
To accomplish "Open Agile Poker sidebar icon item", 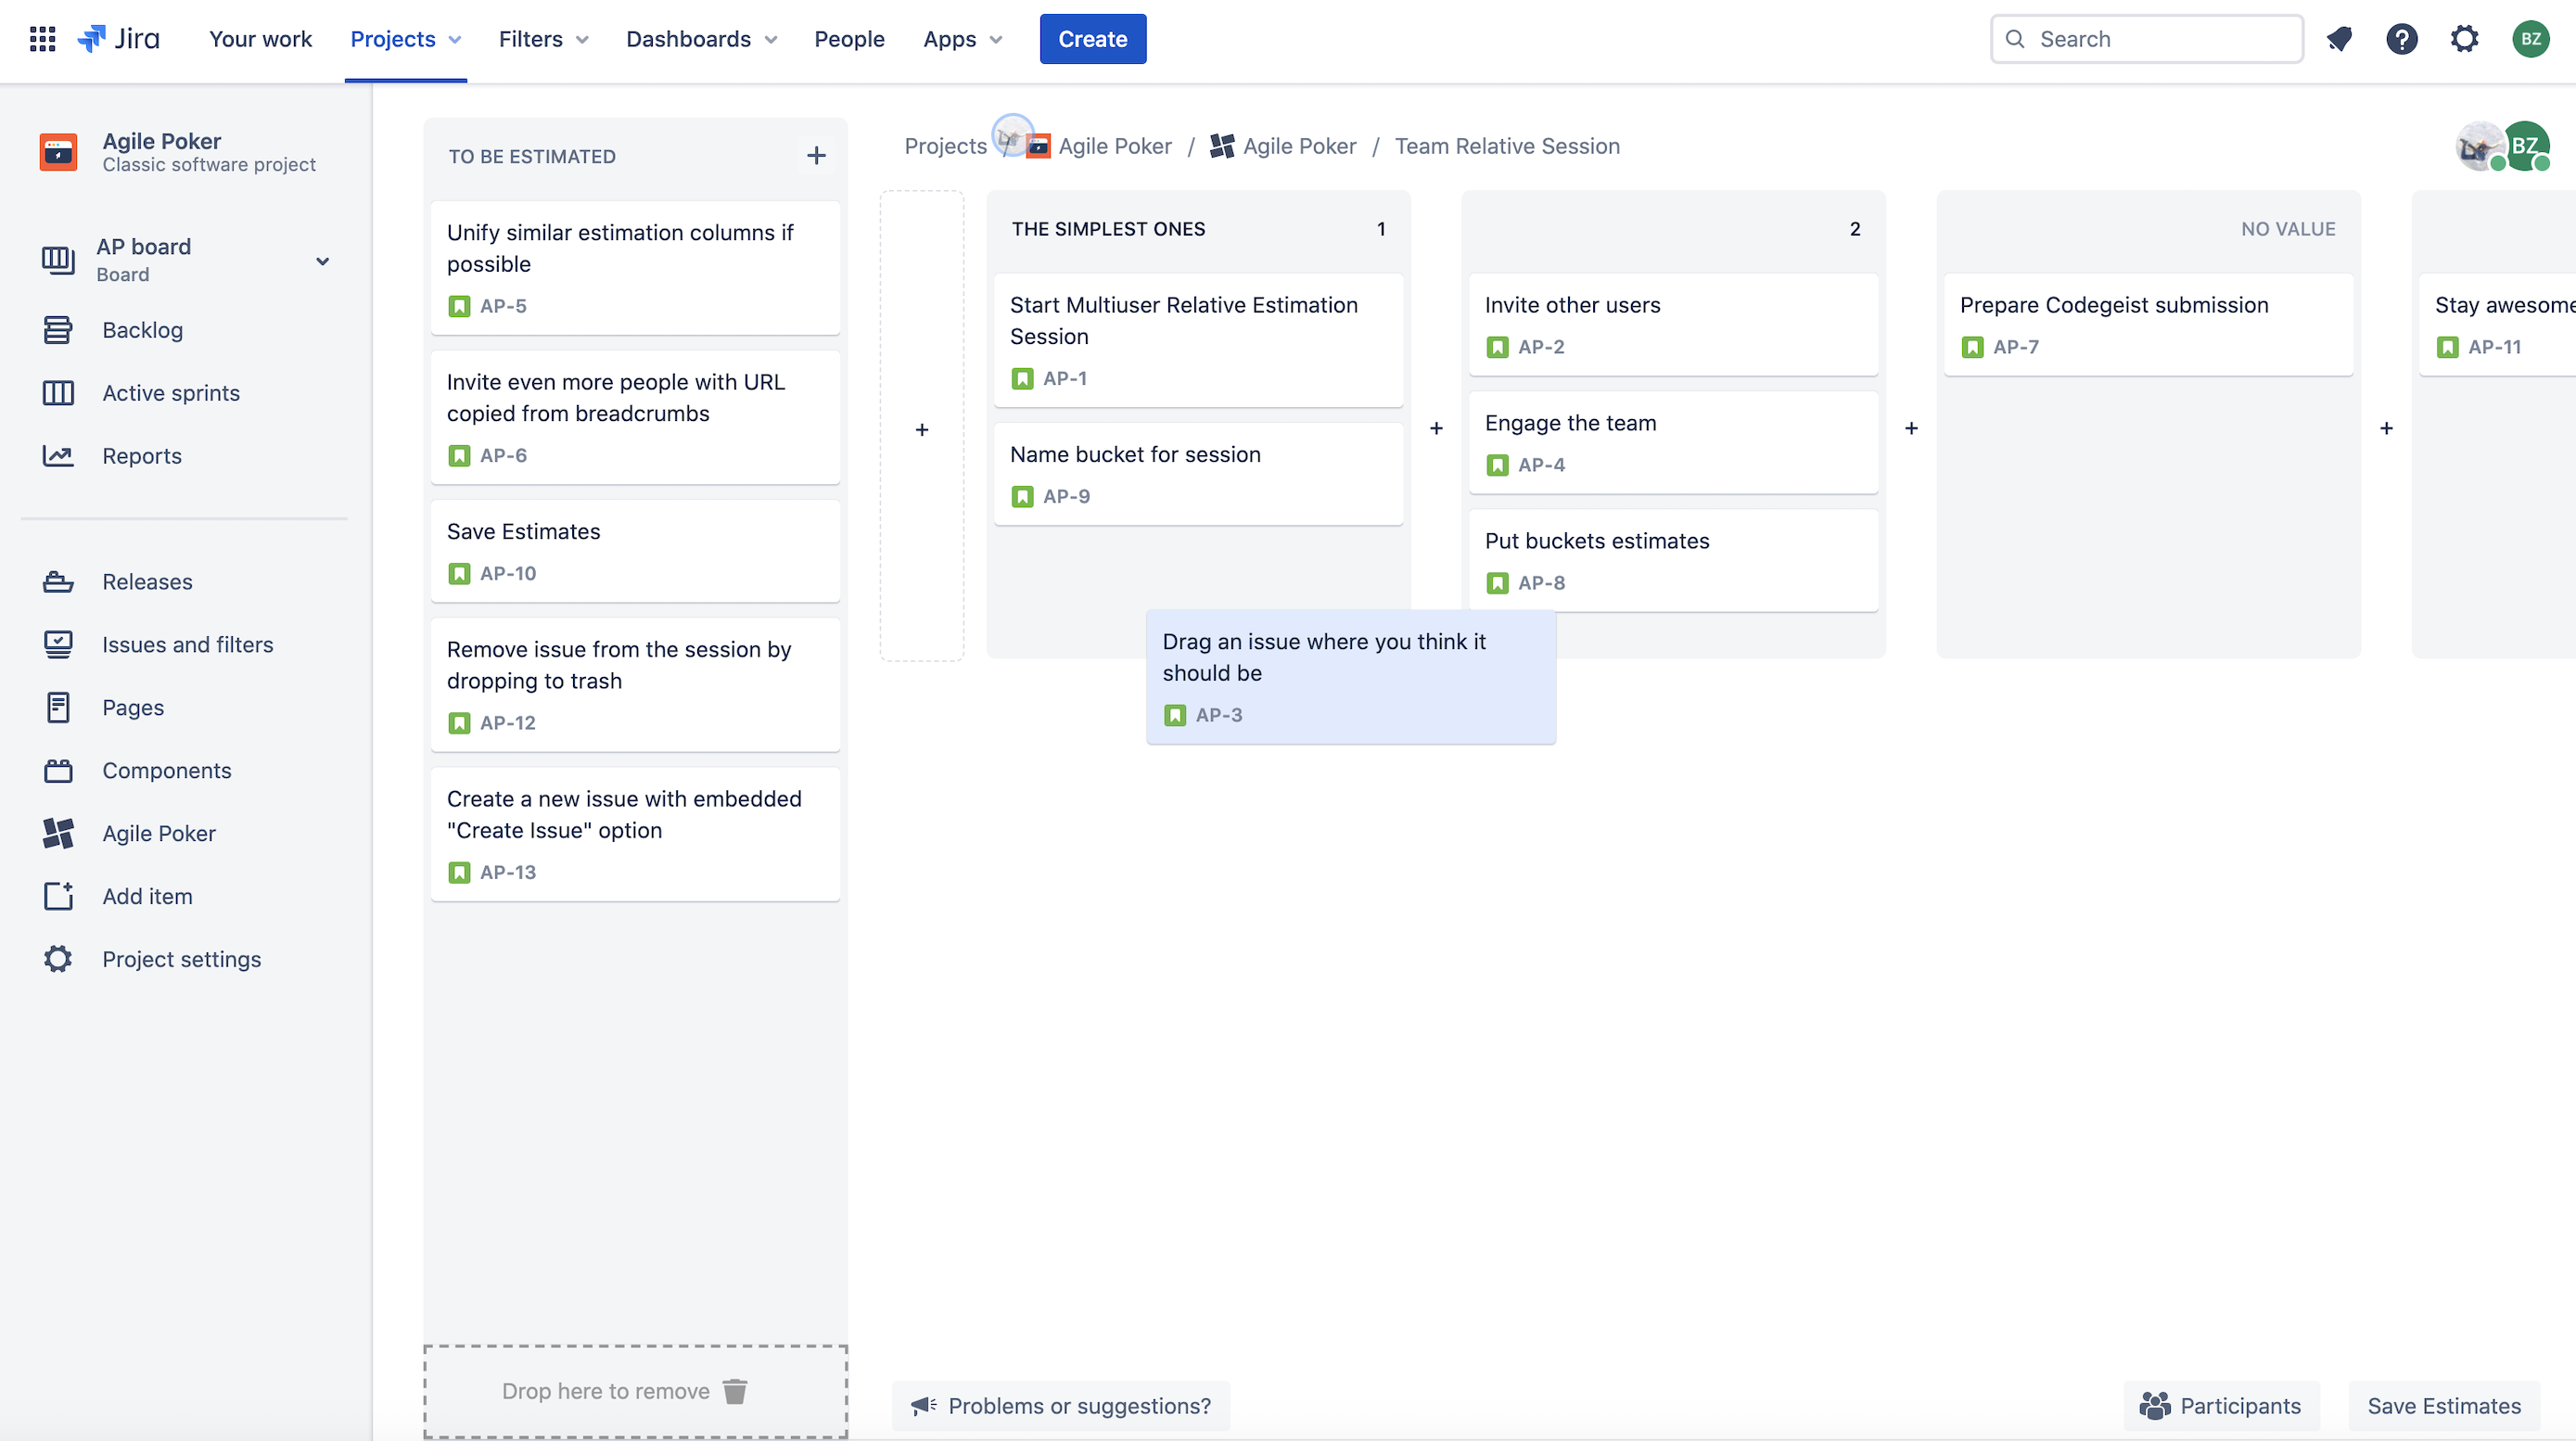I will (58, 833).
